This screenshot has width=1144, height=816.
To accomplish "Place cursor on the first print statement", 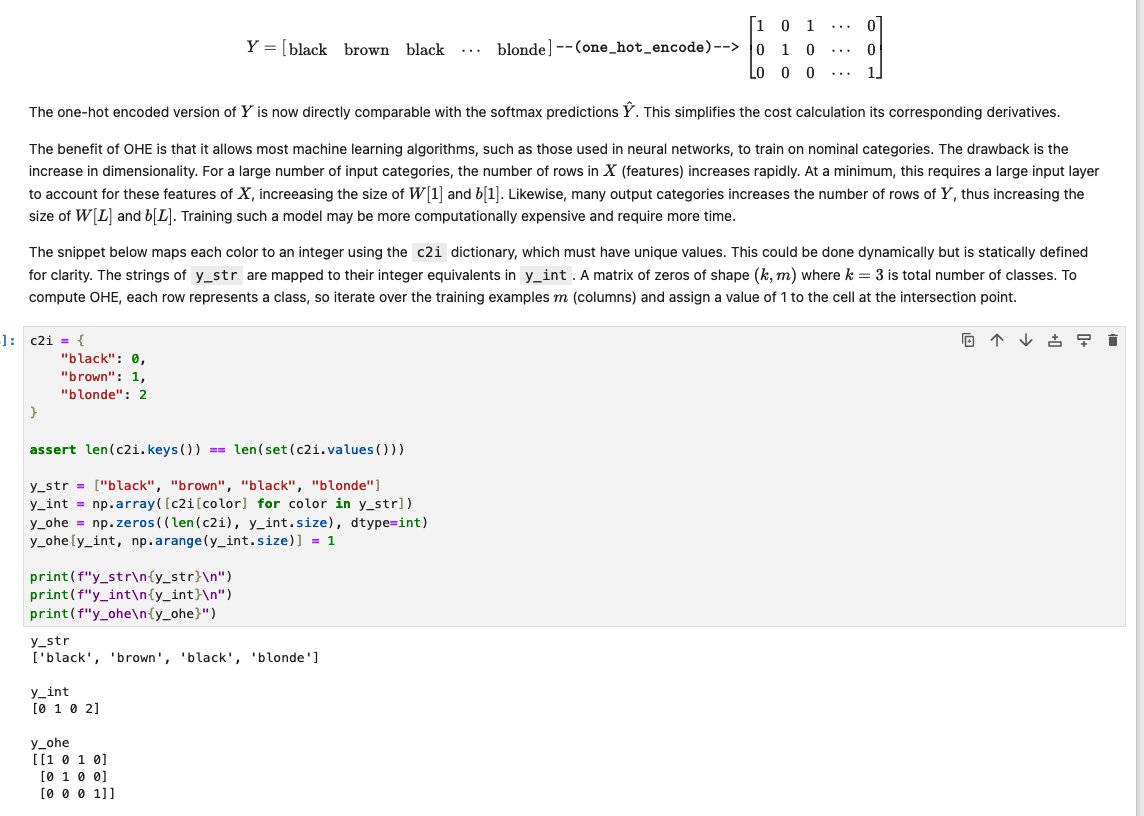I will [130, 576].
